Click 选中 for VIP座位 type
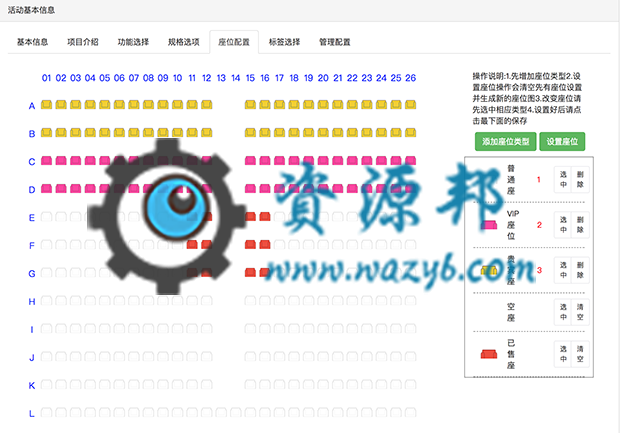The image size is (620, 433). tap(563, 225)
